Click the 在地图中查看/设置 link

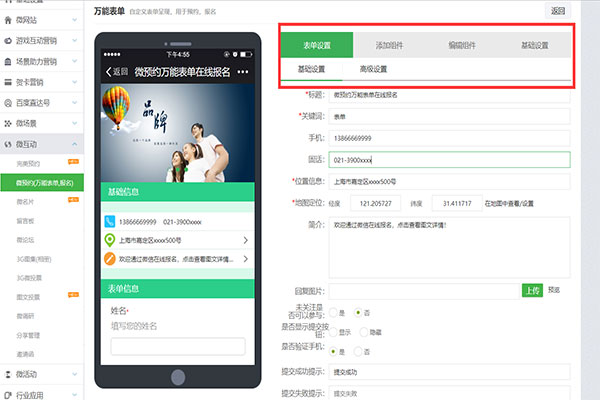(x=509, y=204)
